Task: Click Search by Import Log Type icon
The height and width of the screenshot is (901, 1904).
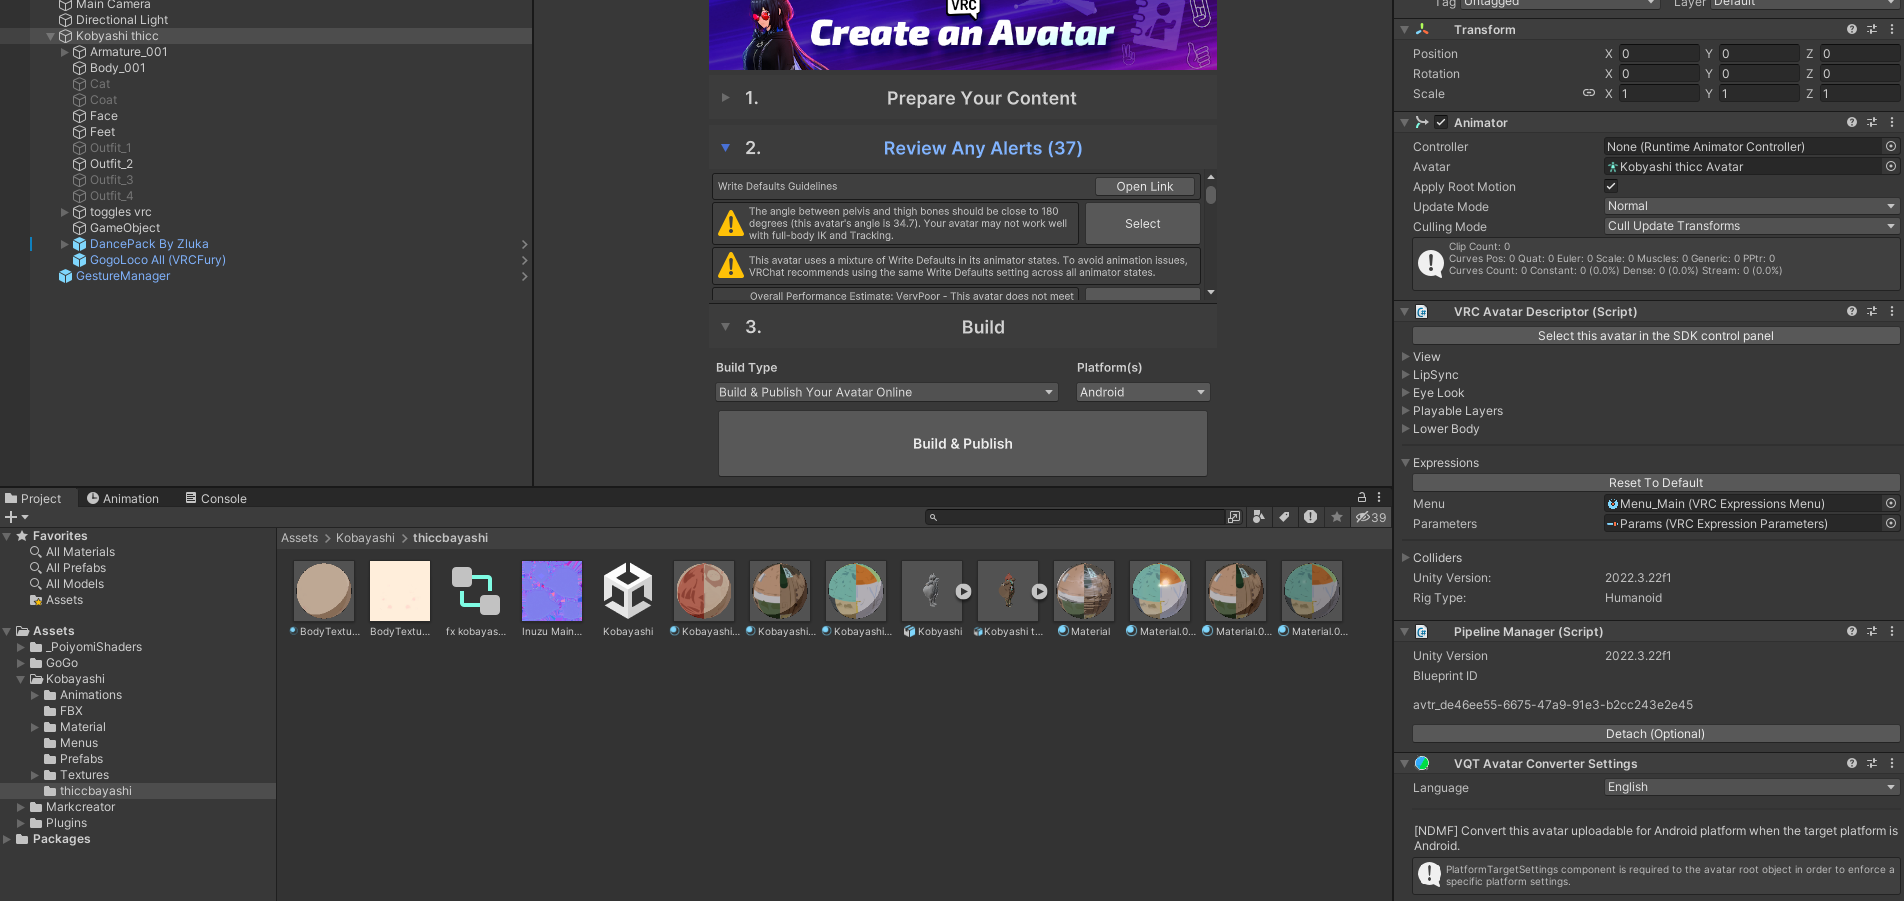Action: 1310,517
